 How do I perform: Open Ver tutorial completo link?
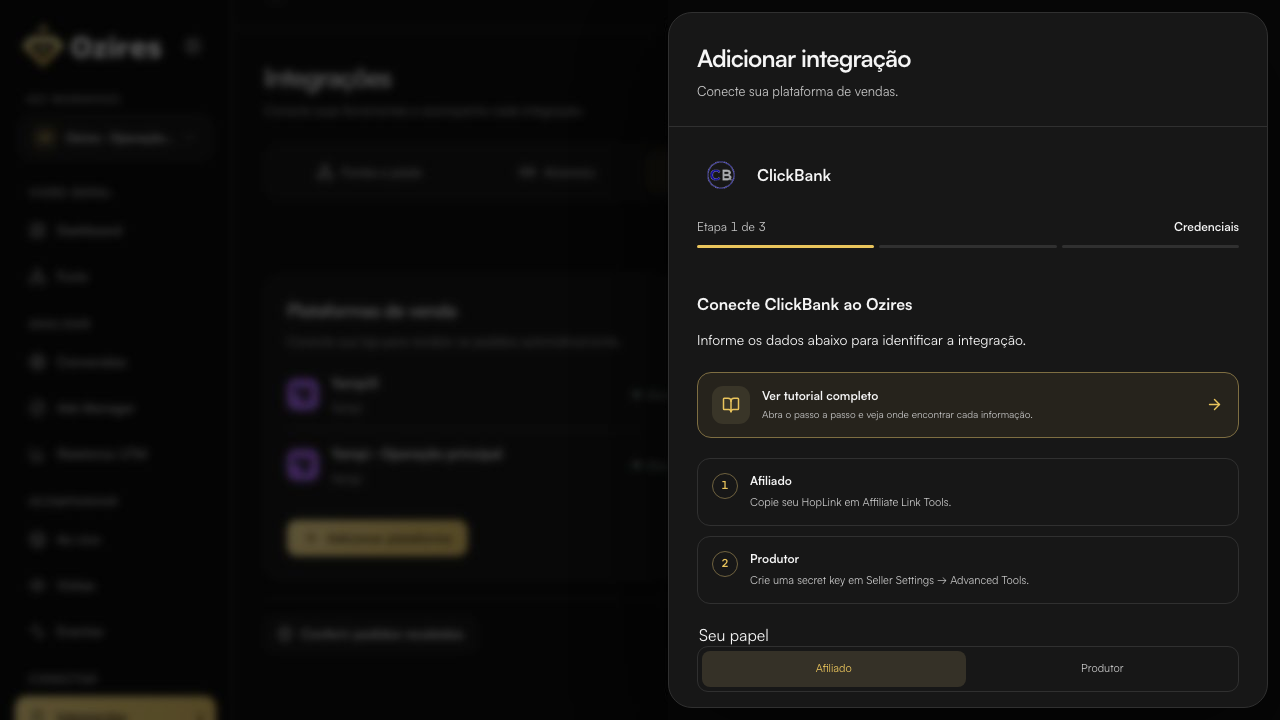pyautogui.click(x=968, y=405)
